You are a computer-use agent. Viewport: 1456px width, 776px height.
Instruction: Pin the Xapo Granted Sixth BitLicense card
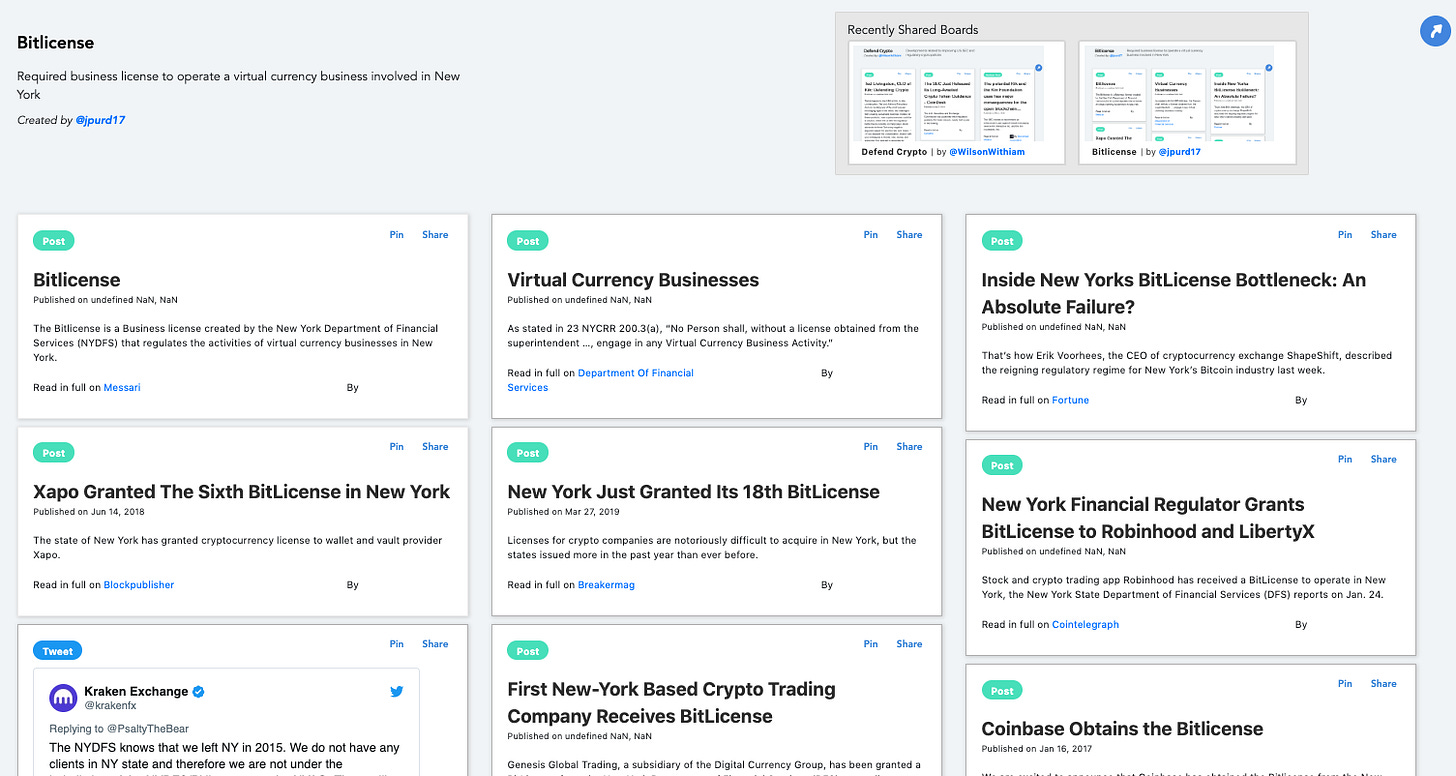(397, 447)
